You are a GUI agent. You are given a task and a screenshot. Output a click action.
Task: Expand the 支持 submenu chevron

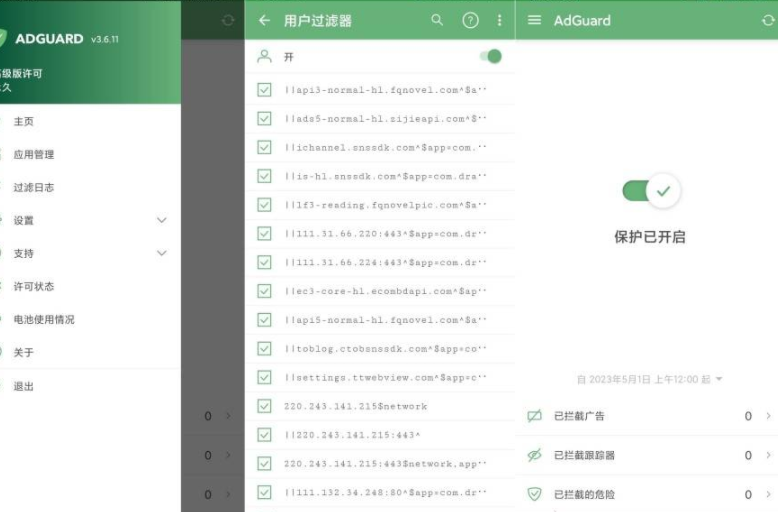162,253
